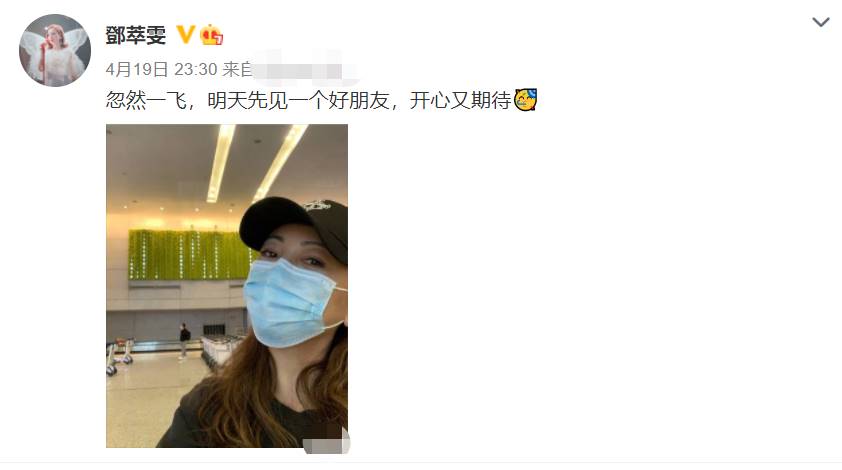Open the 鄧萃雯 username link
The image size is (842, 470).
point(136,35)
